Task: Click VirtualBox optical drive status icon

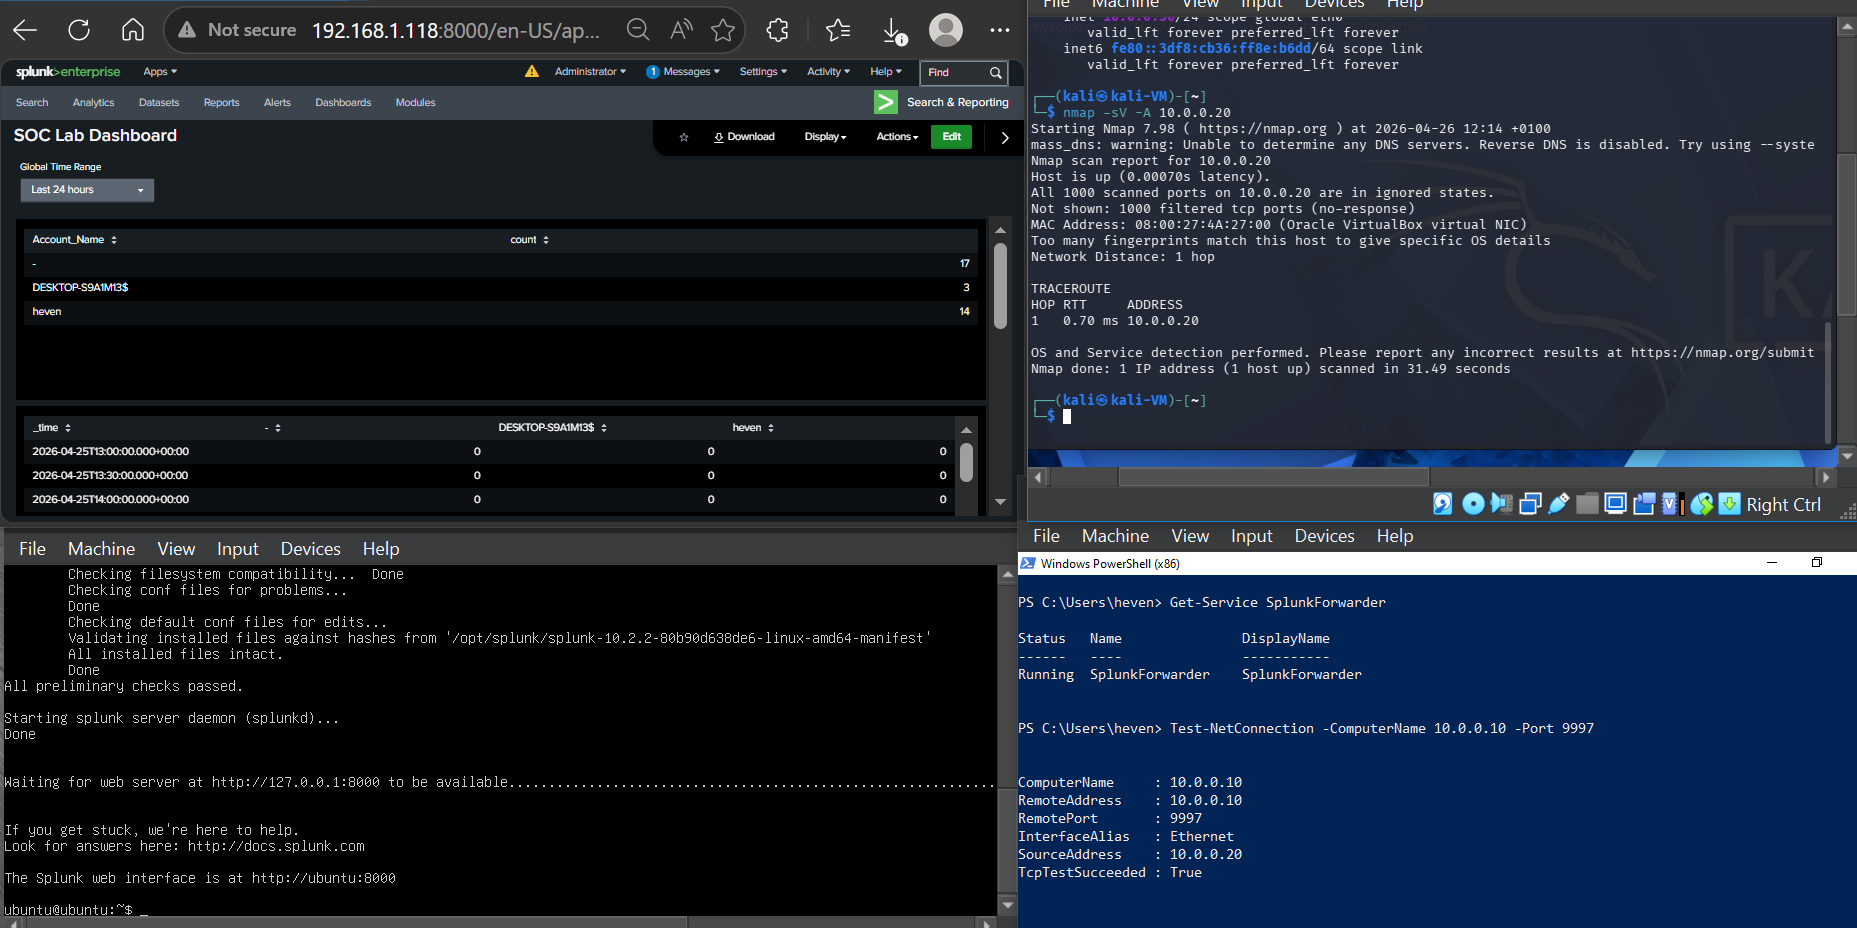Action: (1473, 504)
